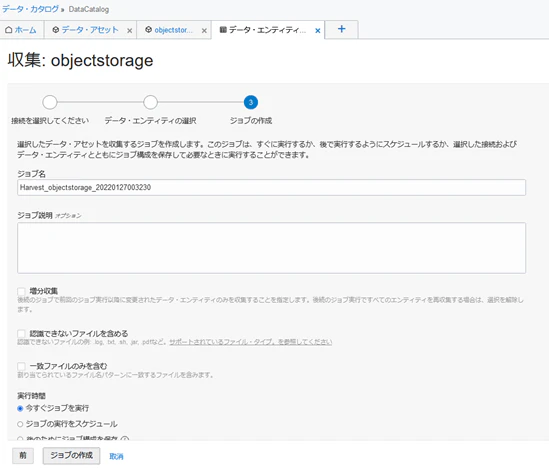This screenshot has height=473, width=549.
Task: Focus the ジョブ名 input field
Action: point(271,187)
